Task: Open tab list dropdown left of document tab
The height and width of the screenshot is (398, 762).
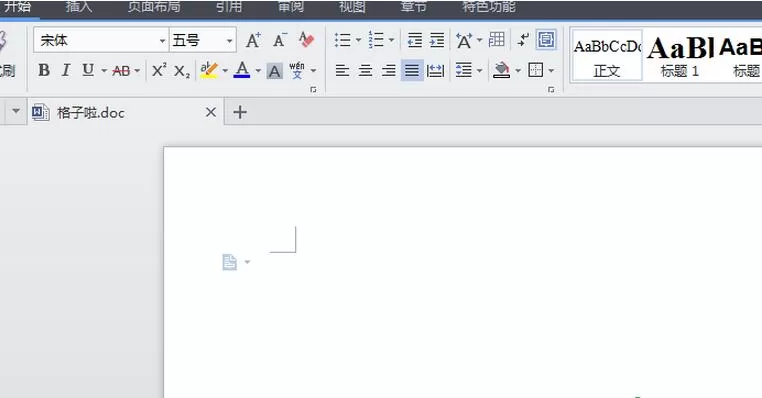Action: pyautogui.click(x=16, y=111)
